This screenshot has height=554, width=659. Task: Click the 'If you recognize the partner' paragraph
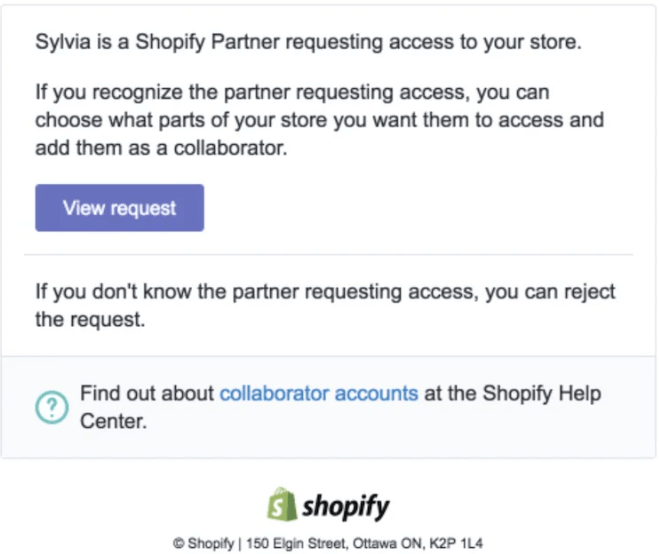click(x=320, y=120)
